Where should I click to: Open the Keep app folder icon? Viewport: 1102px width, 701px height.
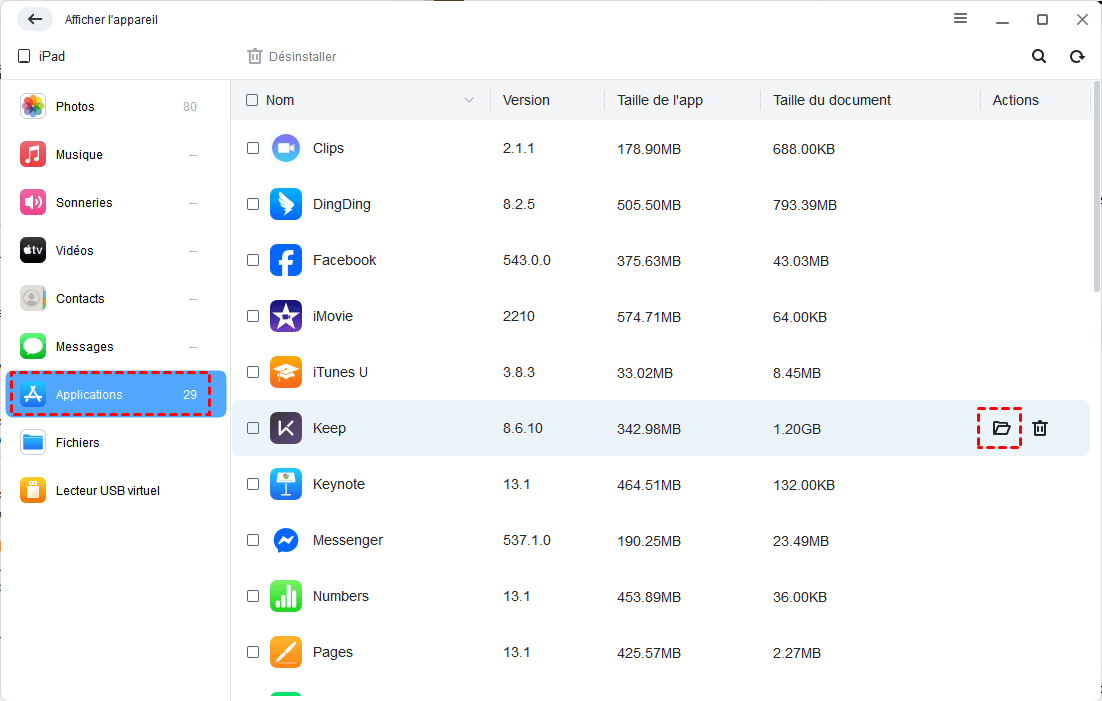tap(1001, 428)
